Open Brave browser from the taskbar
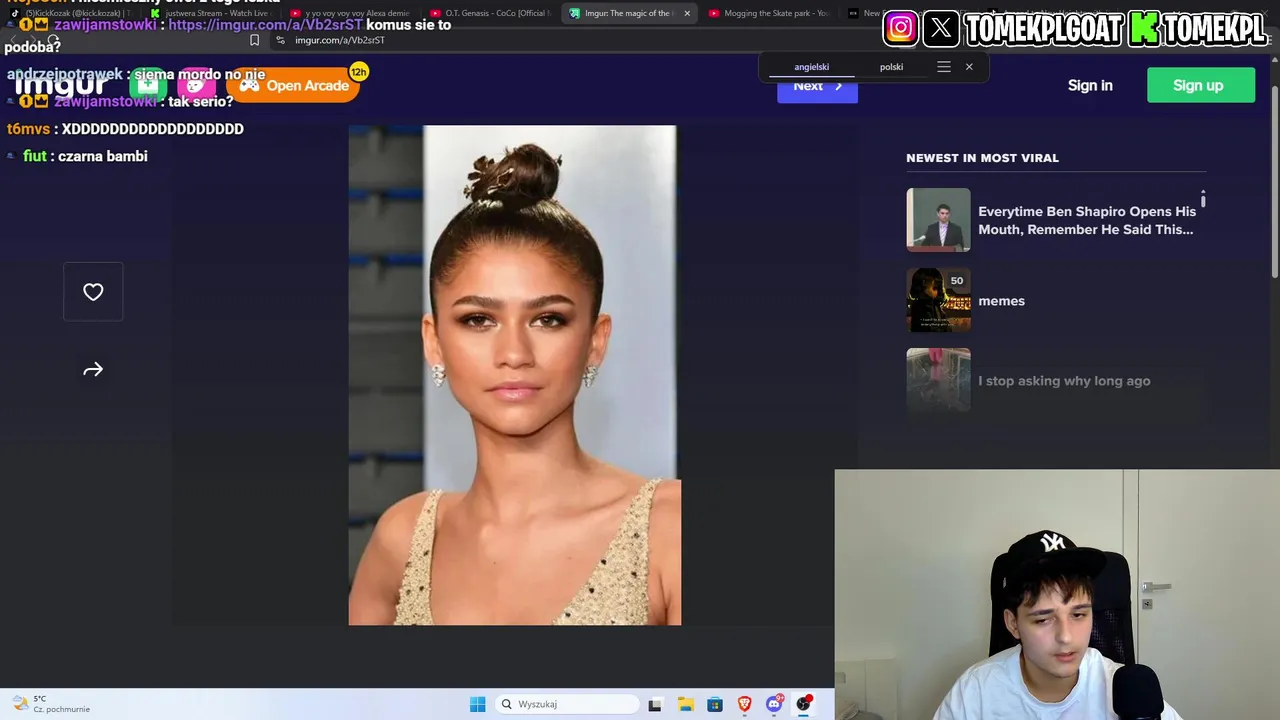This screenshot has height=720, width=1280. [745, 704]
